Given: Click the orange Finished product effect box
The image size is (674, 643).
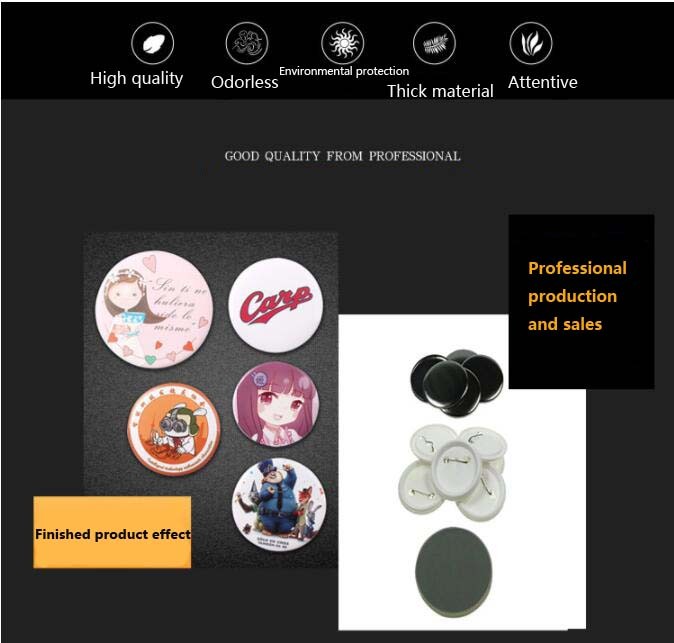Looking at the screenshot, I should coord(112,532).
